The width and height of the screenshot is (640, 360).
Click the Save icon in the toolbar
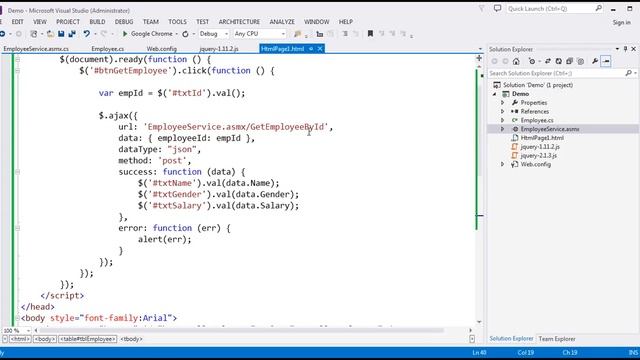click(61, 34)
